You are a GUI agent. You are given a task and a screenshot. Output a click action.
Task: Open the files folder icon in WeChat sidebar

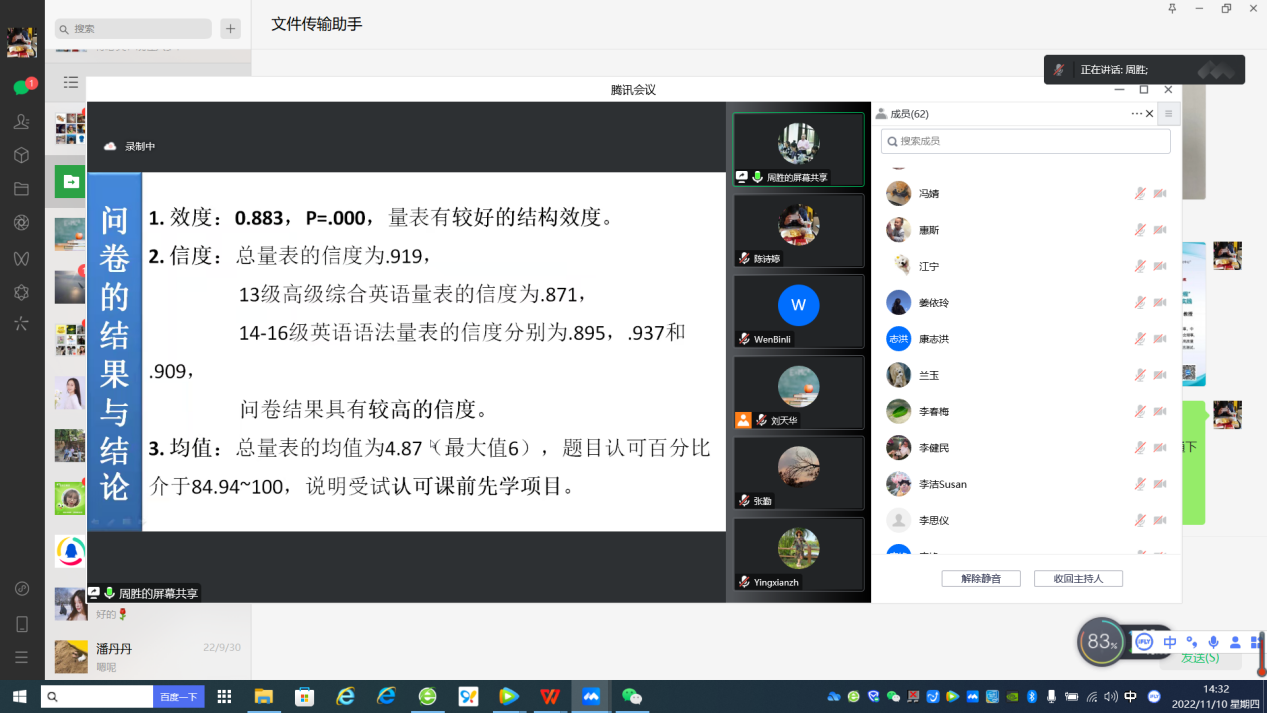click(x=21, y=189)
